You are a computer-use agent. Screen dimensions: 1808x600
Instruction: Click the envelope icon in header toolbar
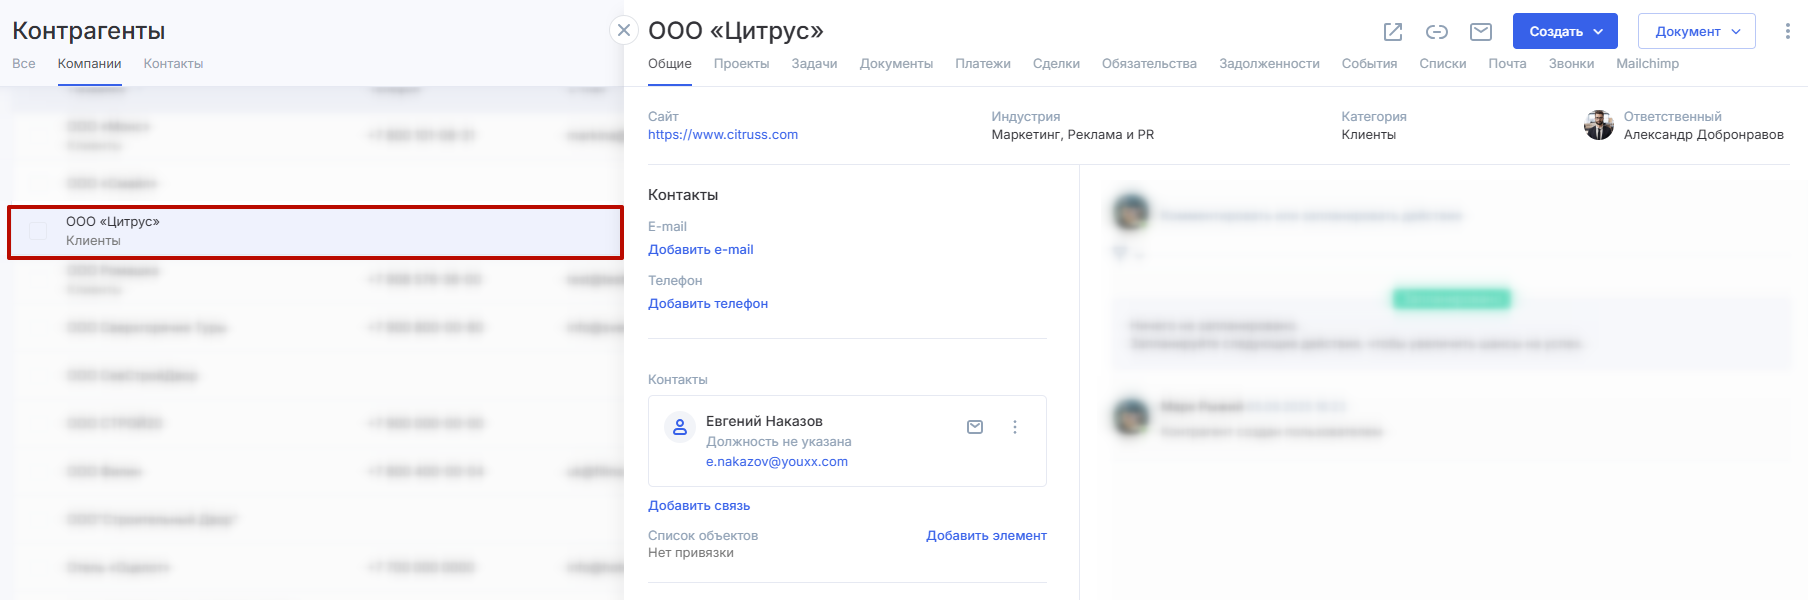click(x=1481, y=32)
